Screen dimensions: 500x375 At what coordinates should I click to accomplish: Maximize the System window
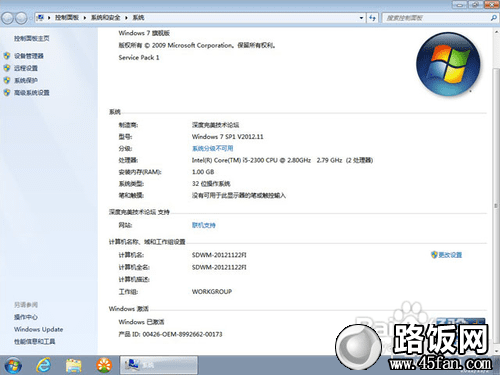pos(475,5)
